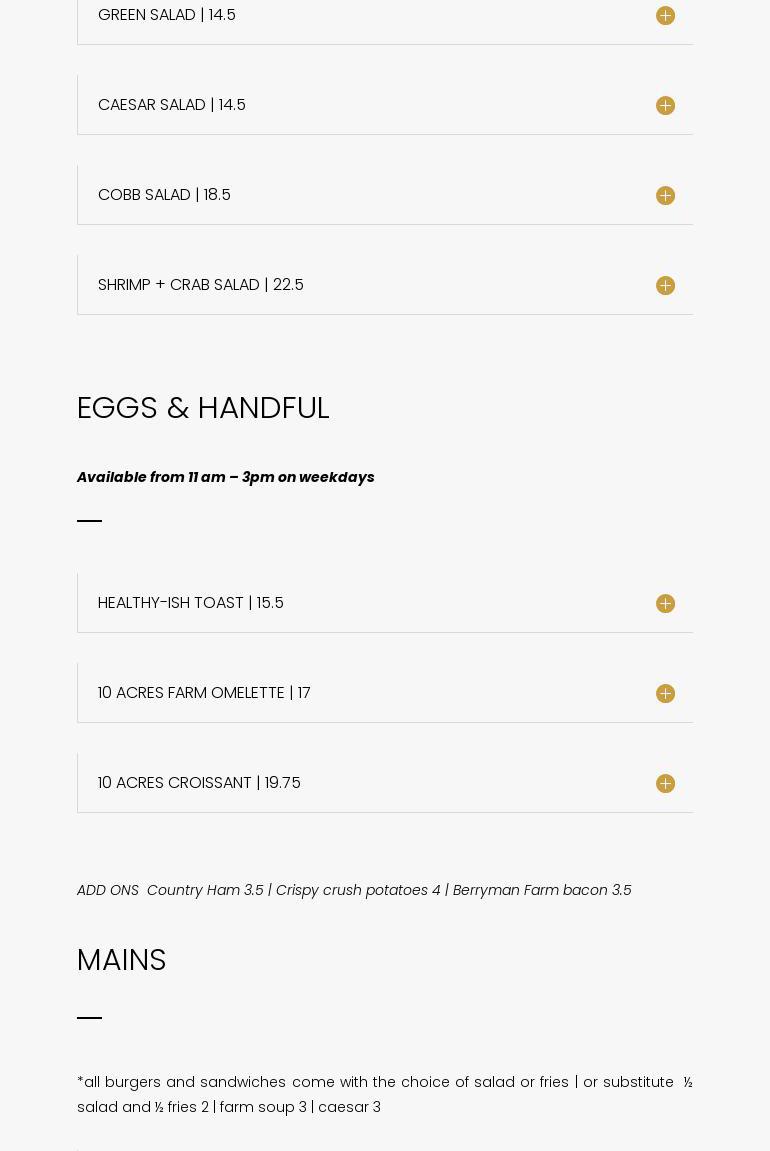This screenshot has width=770, height=1151.
Task: Click the EGGS & HANDFUL heading
Action: 203,408
